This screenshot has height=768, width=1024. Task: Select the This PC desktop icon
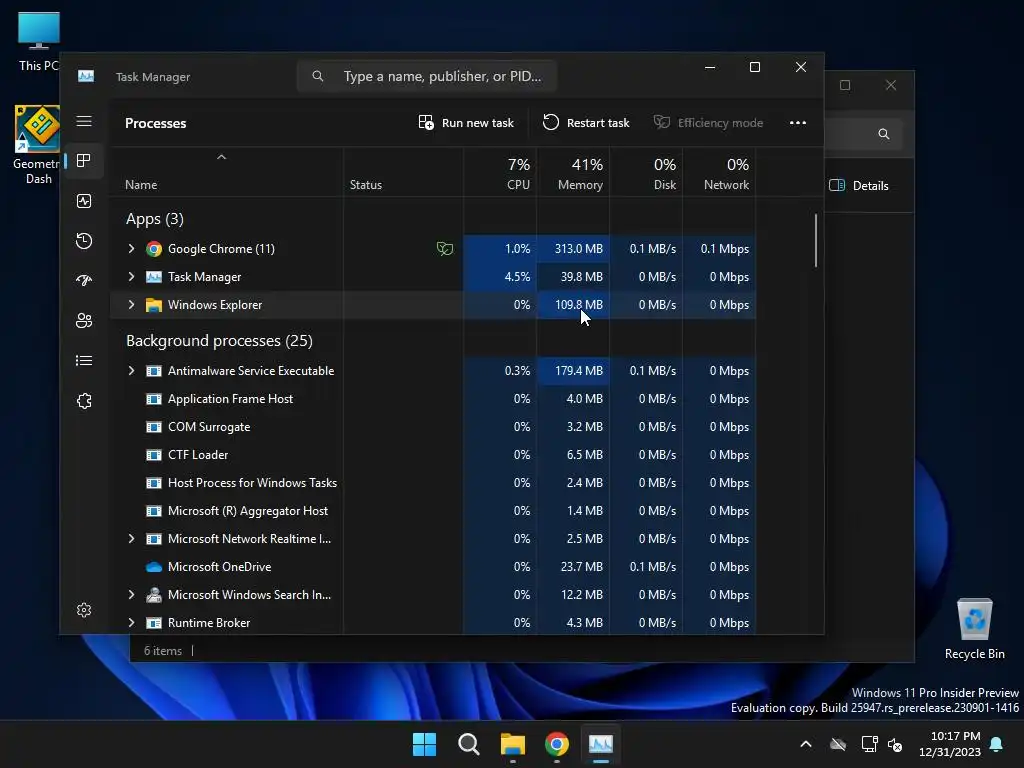coord(39,42)
